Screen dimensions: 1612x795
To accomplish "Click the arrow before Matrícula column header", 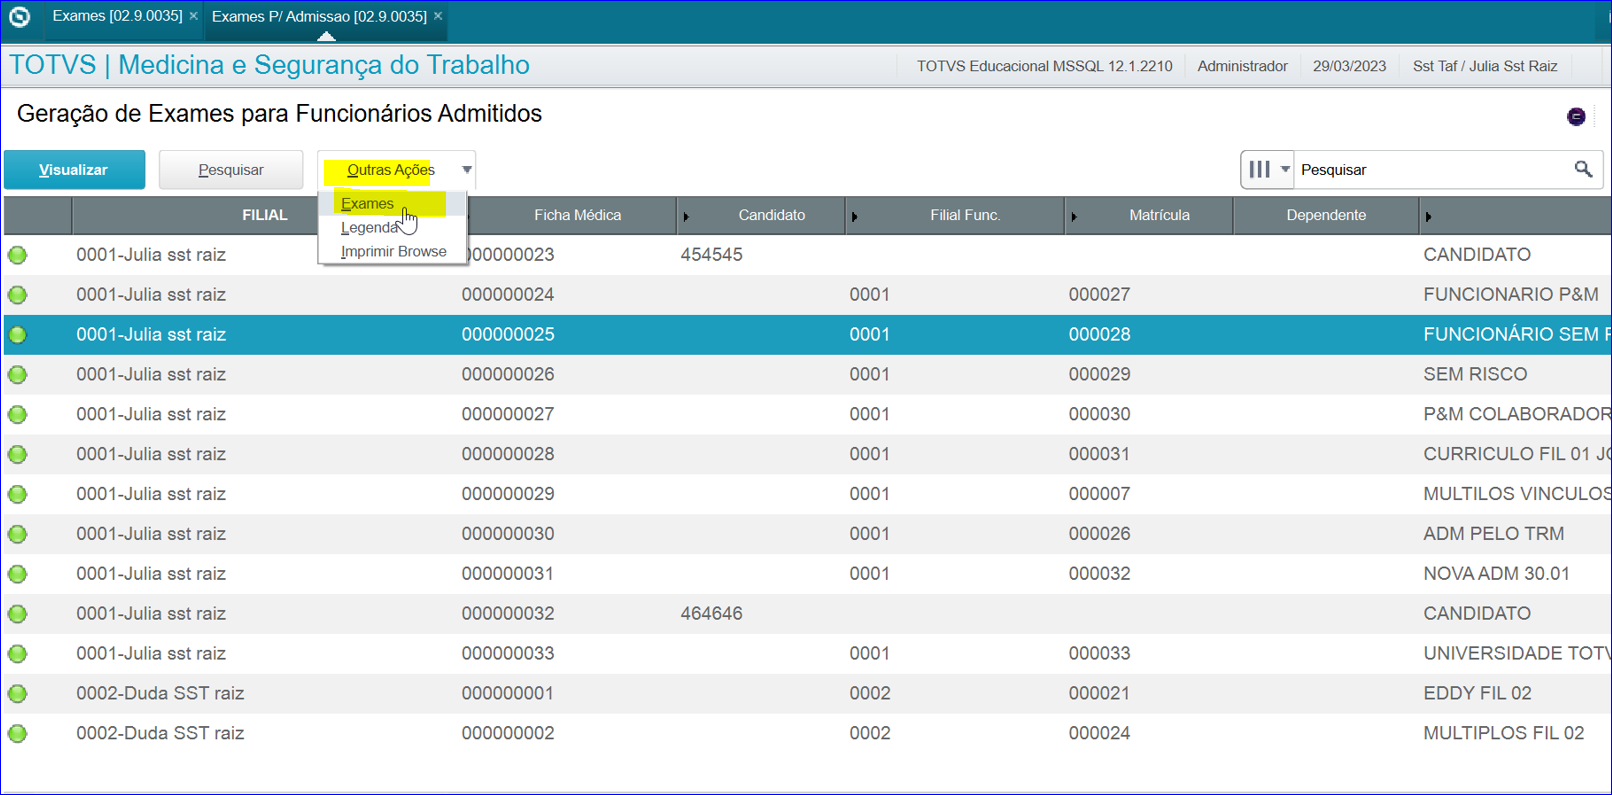I will (x=1074, y=216).
